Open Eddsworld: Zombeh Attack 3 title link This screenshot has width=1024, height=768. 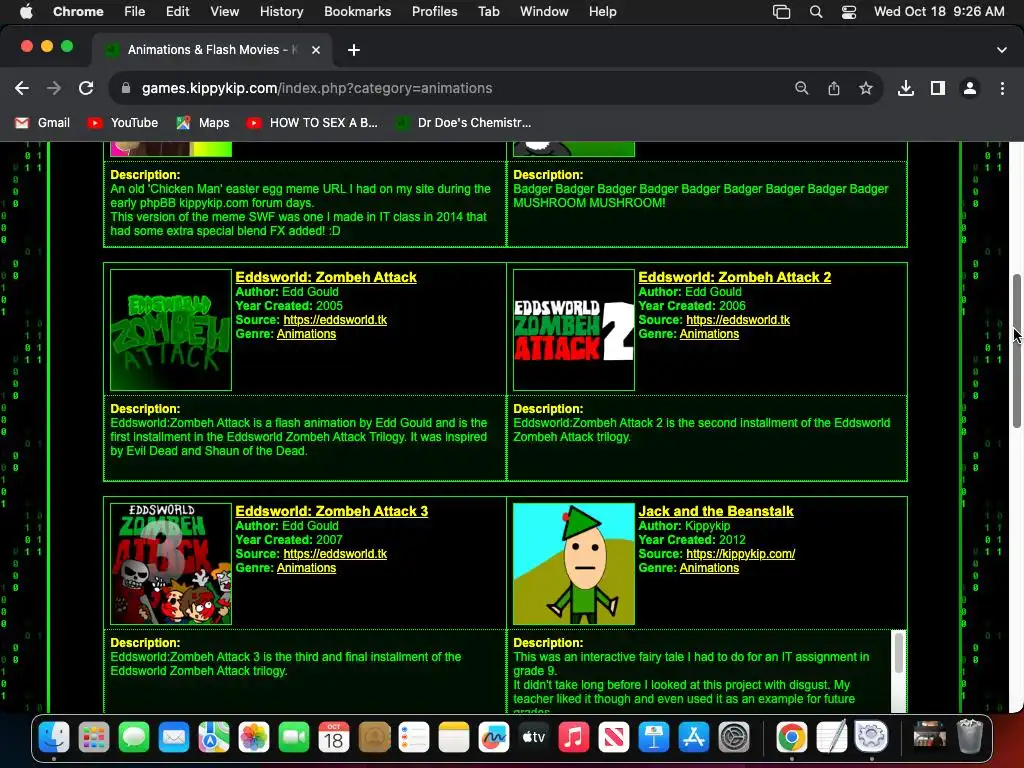[332, 511]
